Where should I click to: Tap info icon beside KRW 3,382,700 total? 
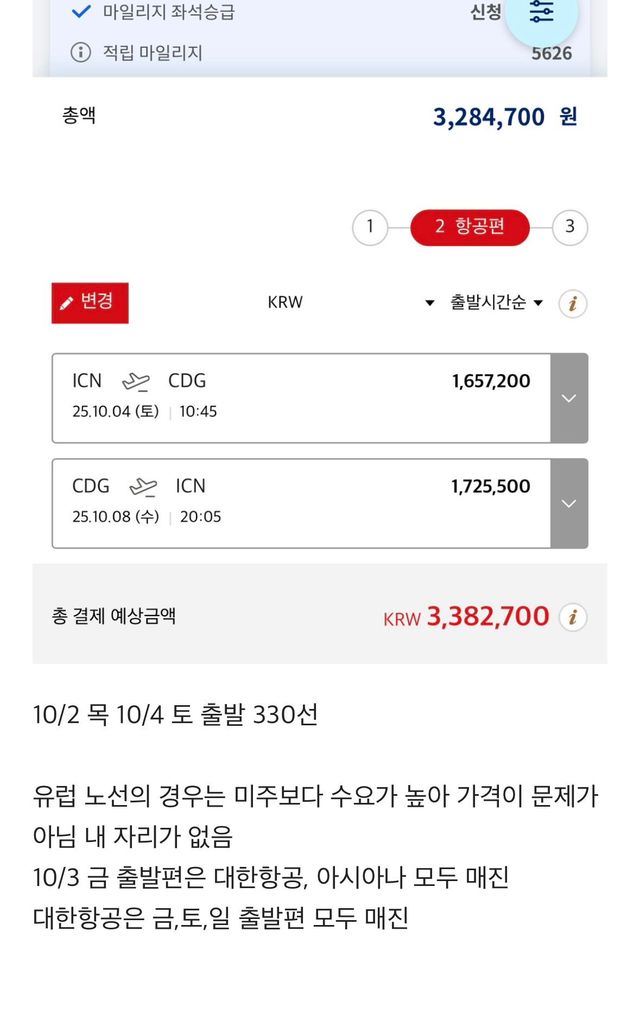pos(572,617)
